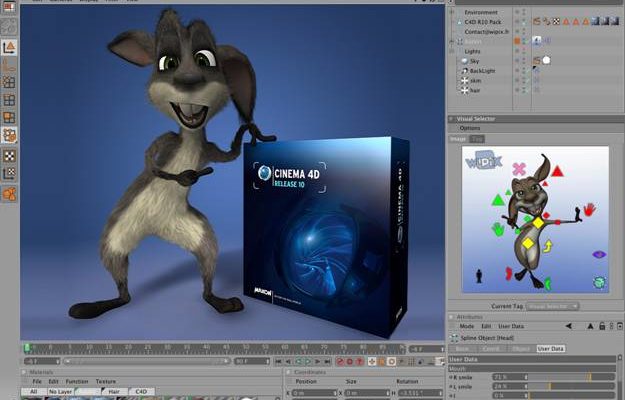Click the first orange triangle tag on C4D R10 Pack
The width and height of the screenshot is (625, 400).
point(566,22)
